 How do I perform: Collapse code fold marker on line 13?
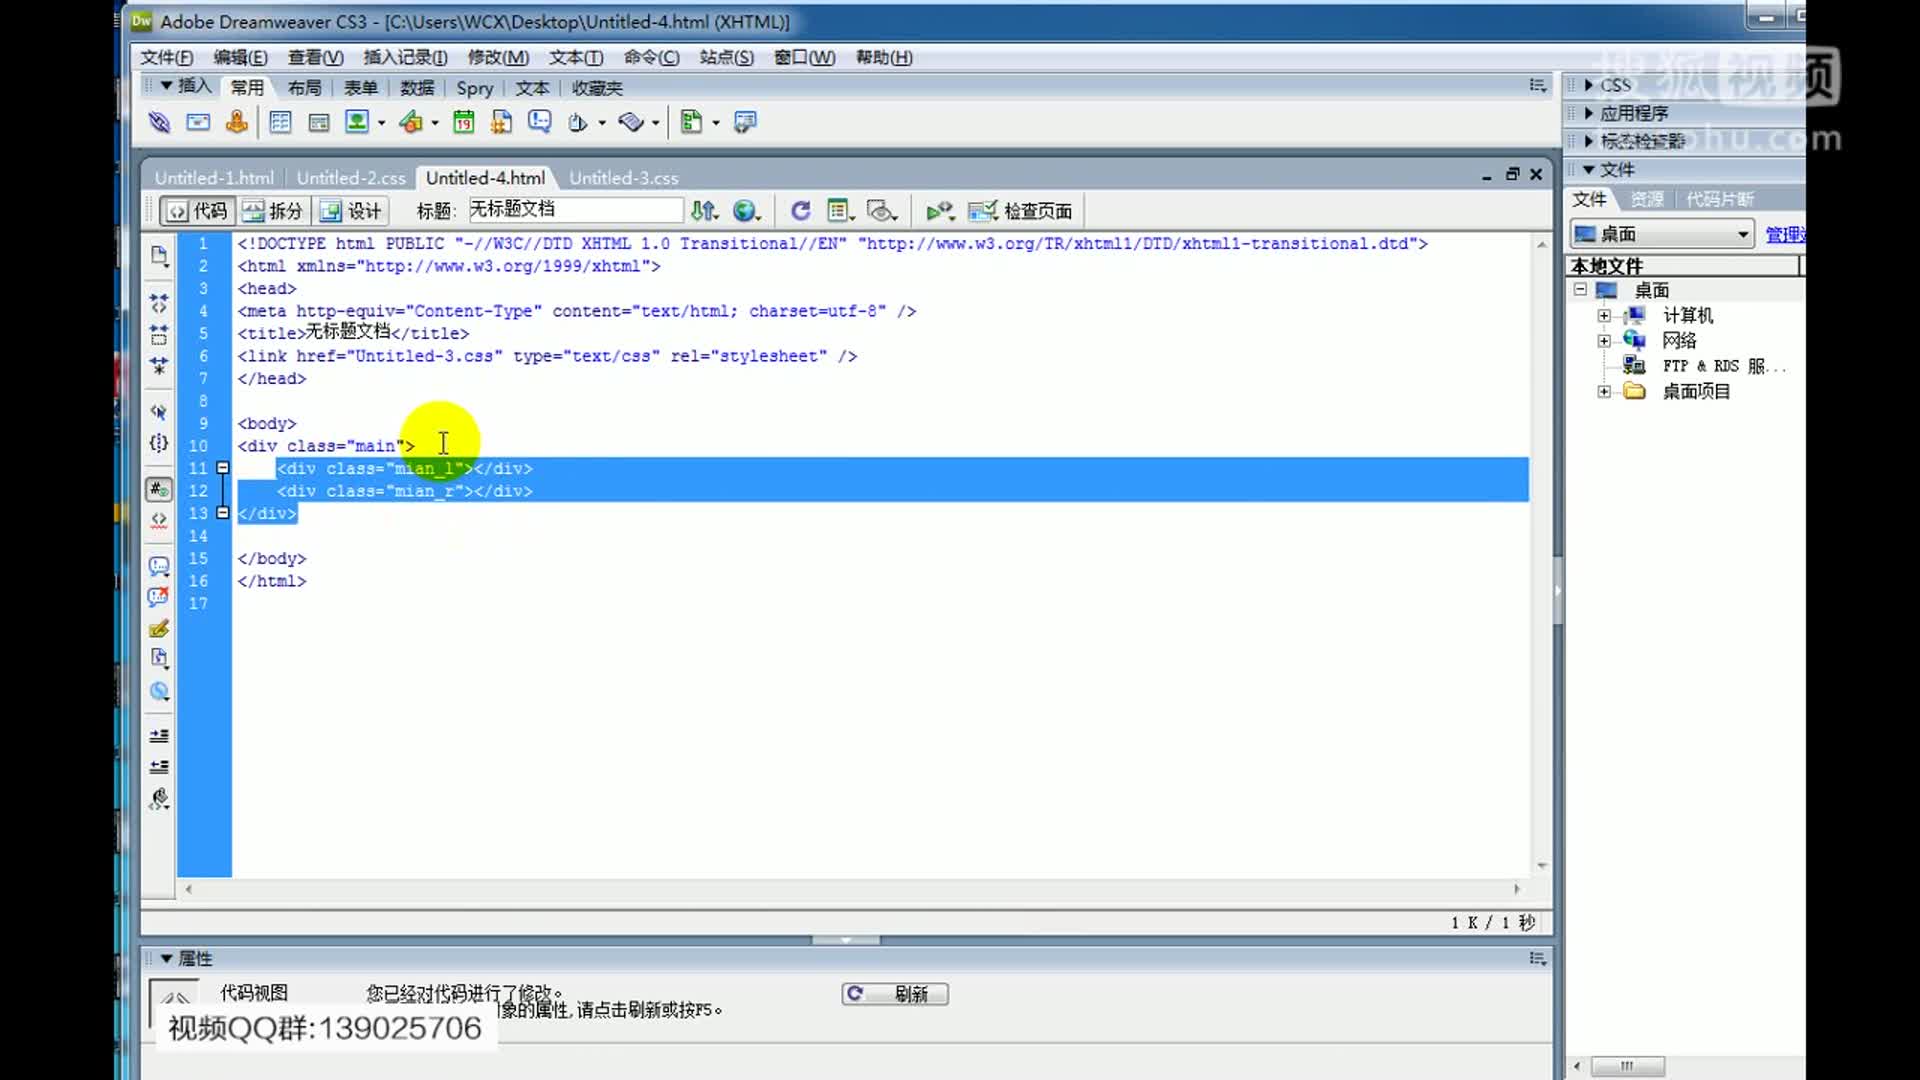click(223, 512)
